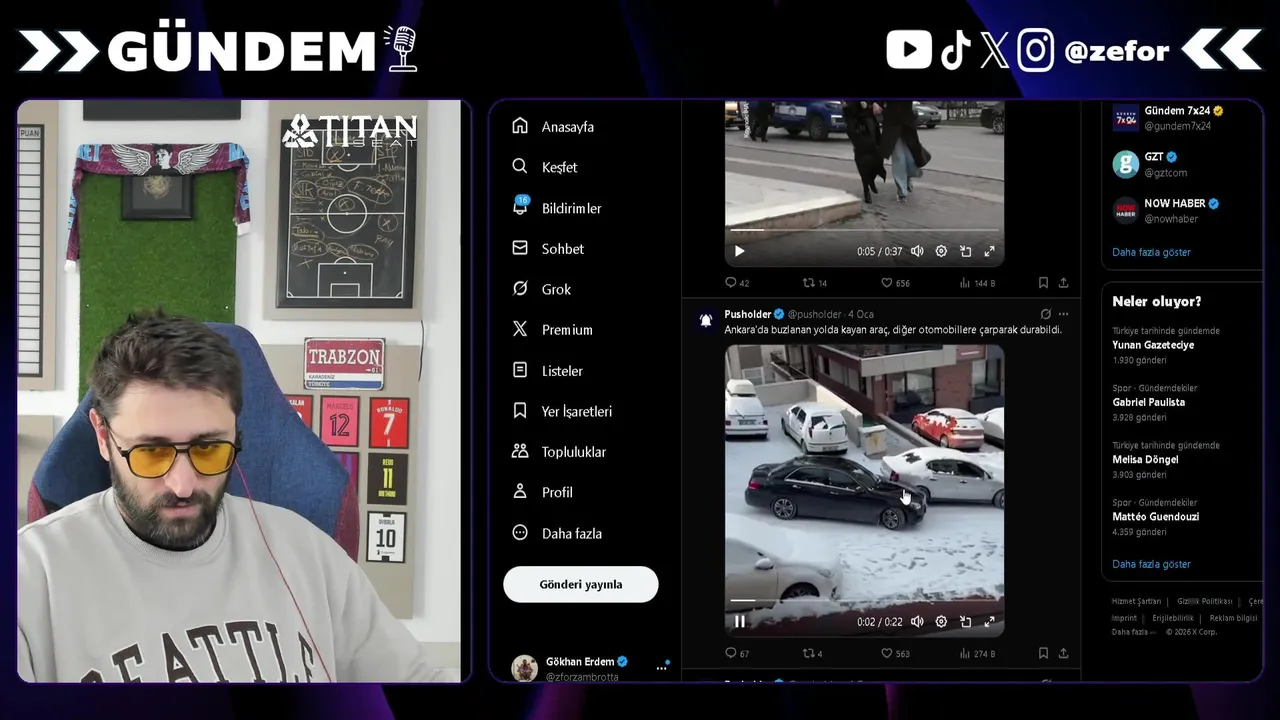Bookmark the Pusholder post
Screen dimensions: 1280x720
pyautogui.click(x=1043, y=653)
